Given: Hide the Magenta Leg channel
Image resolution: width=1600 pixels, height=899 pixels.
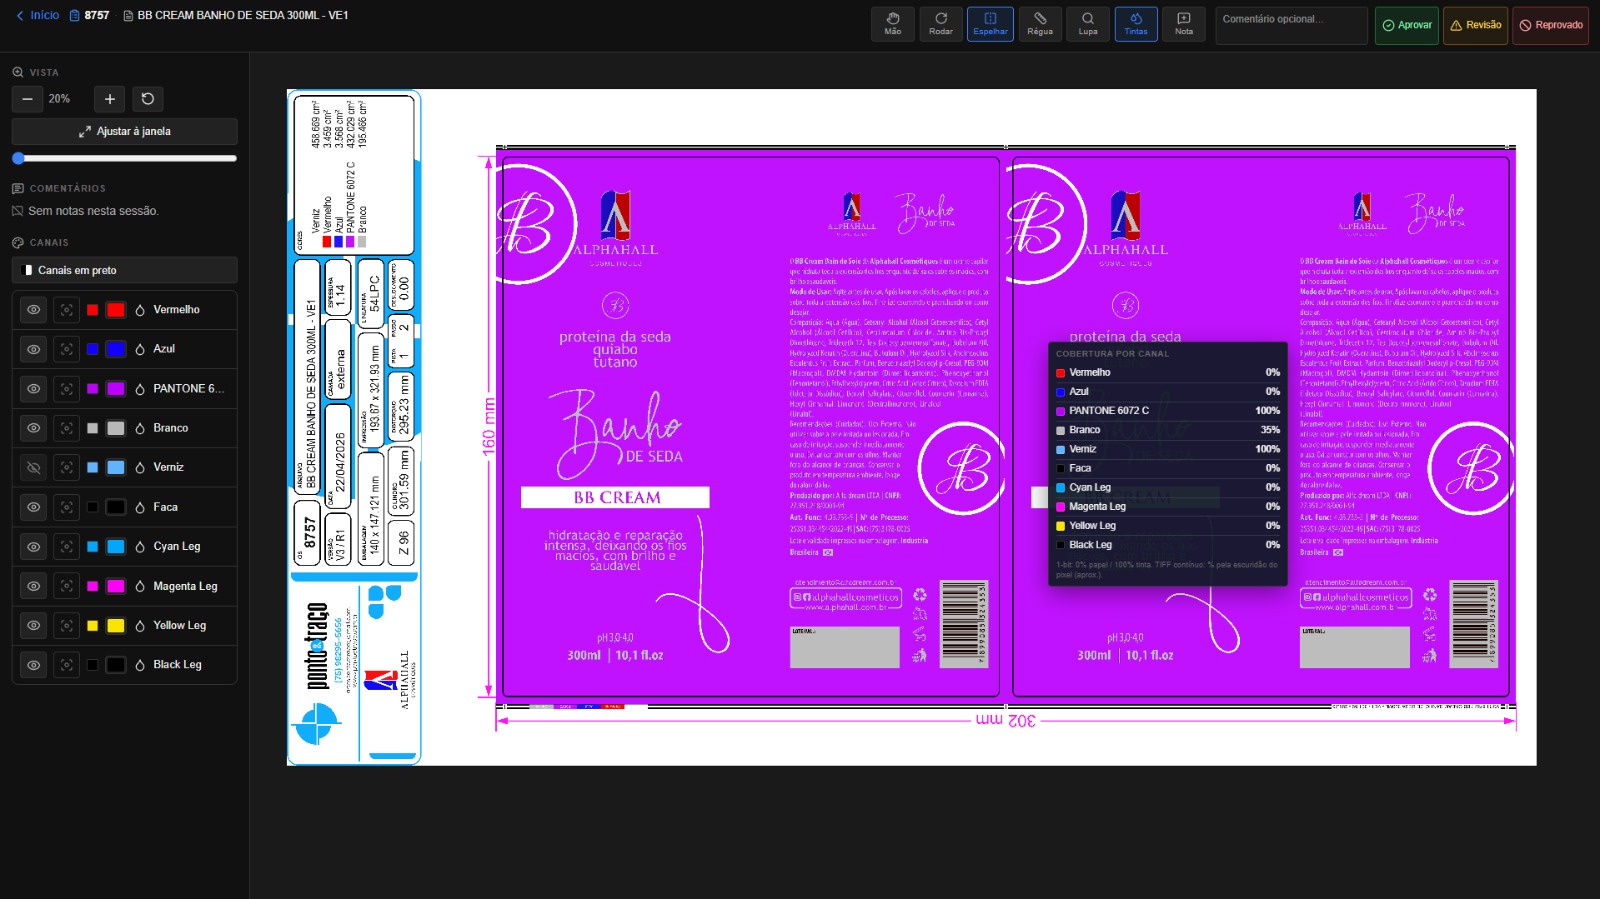Looking at the screenshot, I should point(34,586).
